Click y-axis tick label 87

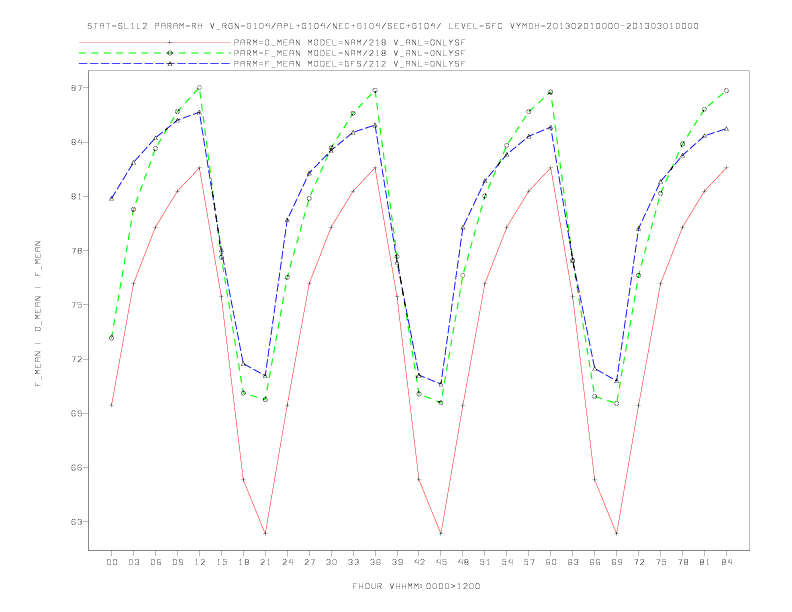pyautogui.click(x=76, y=88)
